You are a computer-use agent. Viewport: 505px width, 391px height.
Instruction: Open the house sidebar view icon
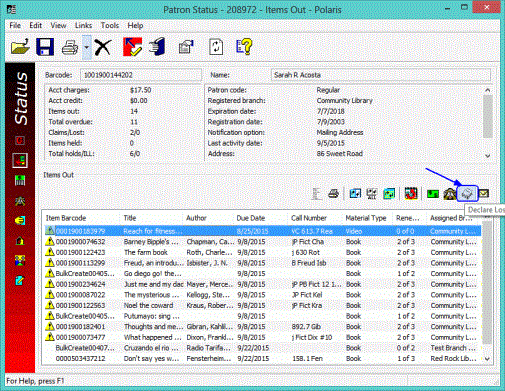pyautogui.click(x=20, y=241)
